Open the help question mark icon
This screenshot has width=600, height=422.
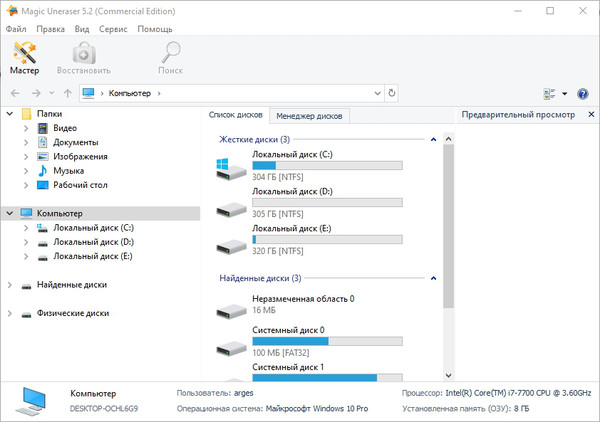pos(583,93)
